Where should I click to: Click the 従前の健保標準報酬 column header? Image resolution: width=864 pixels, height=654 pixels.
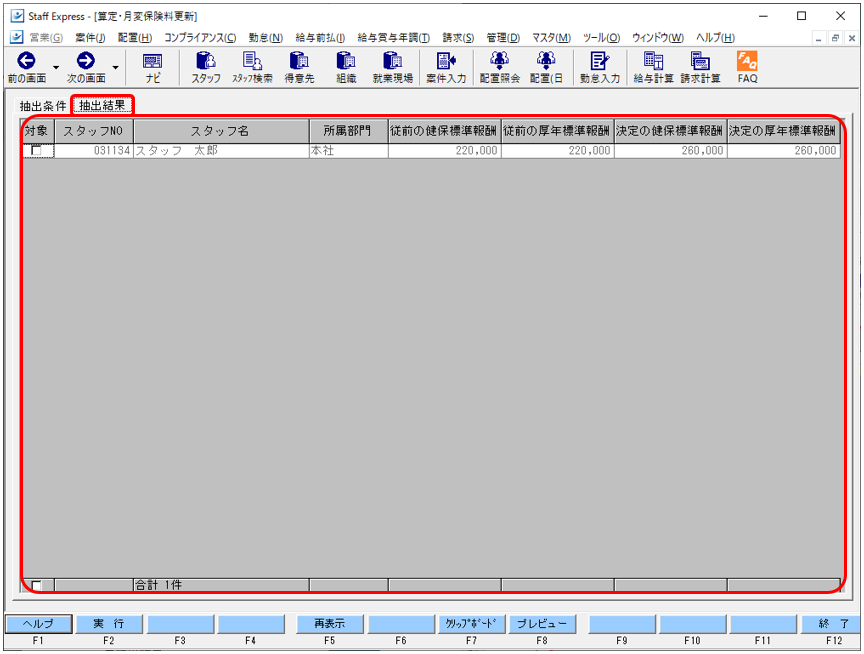(x=444, y=131)
